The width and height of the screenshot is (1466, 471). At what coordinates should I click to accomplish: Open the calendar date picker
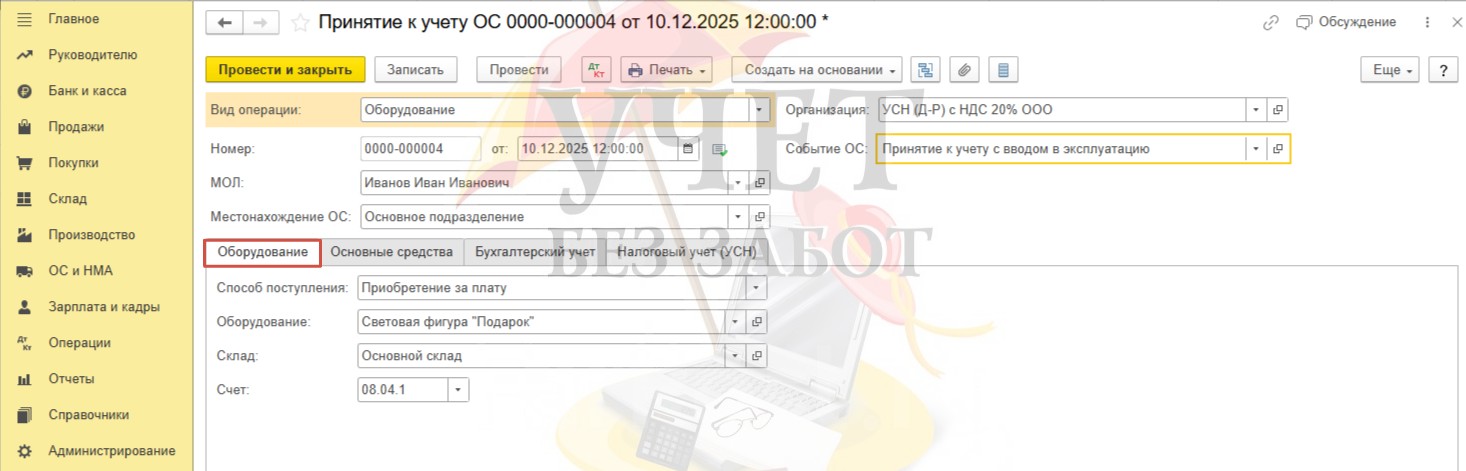point(687,149)
